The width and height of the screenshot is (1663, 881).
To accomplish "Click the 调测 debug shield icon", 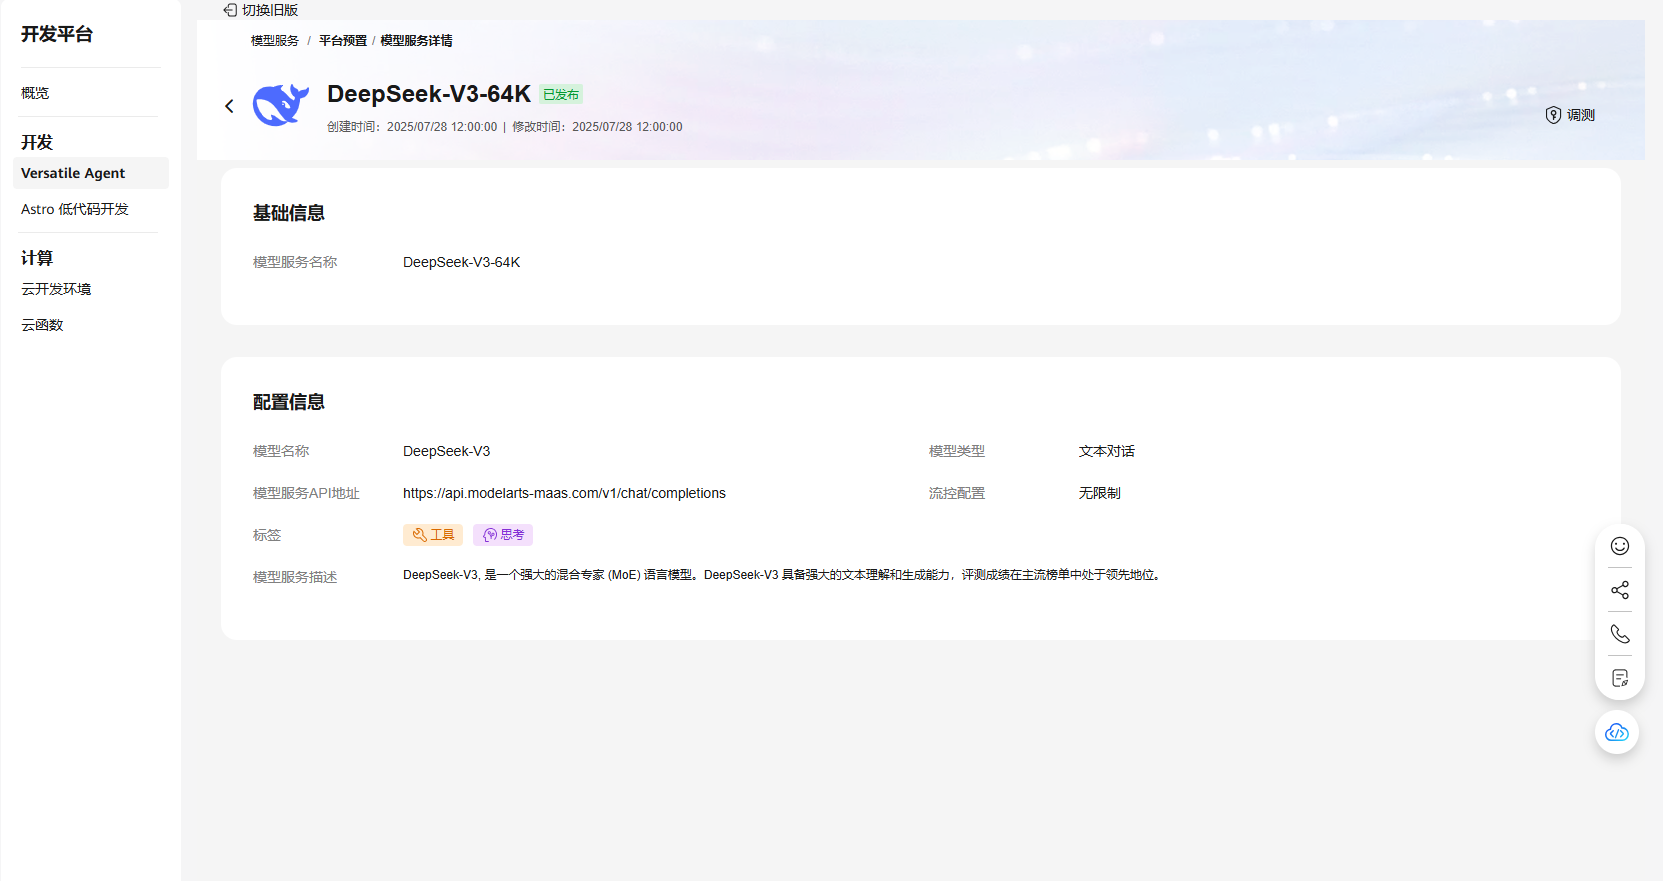I will coord(1553,115).
